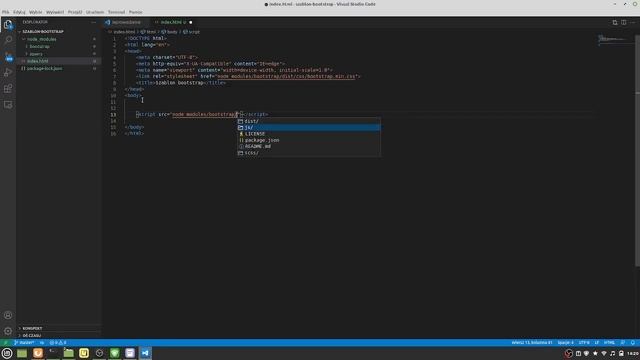640x360 pixels.
Task: Click remote window indicator in status bar
Action: click(5, 343)
